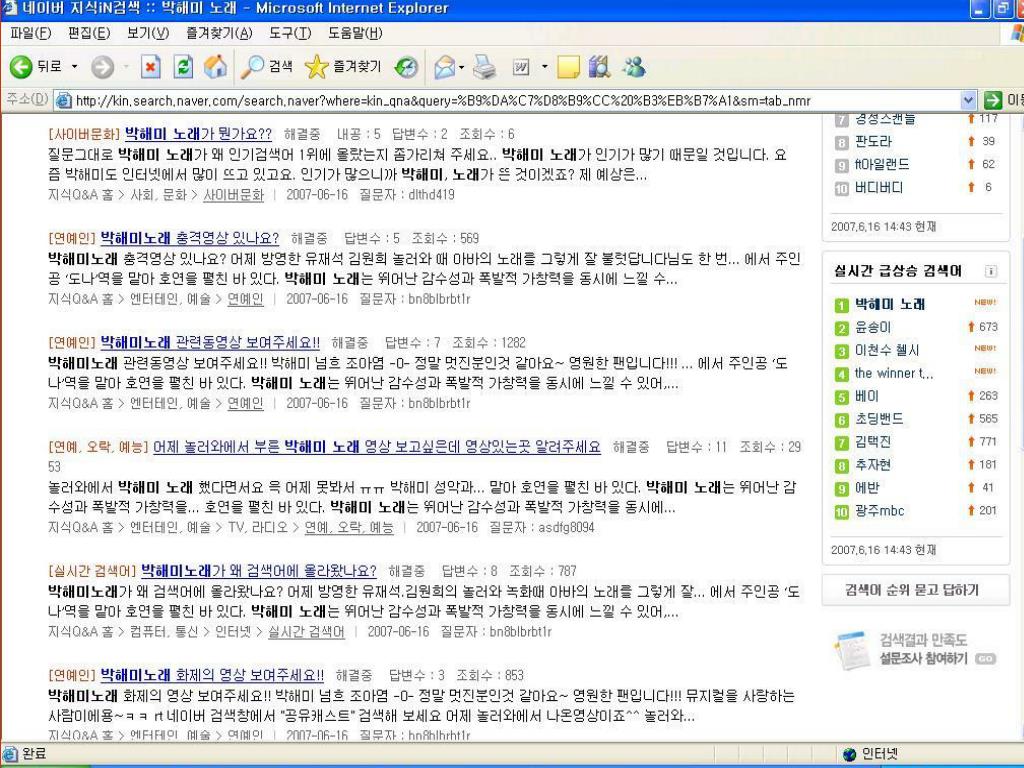Select trending keyword 에반
The width and height of the screenshot is (1024, 768).
[x=867, y=488]
